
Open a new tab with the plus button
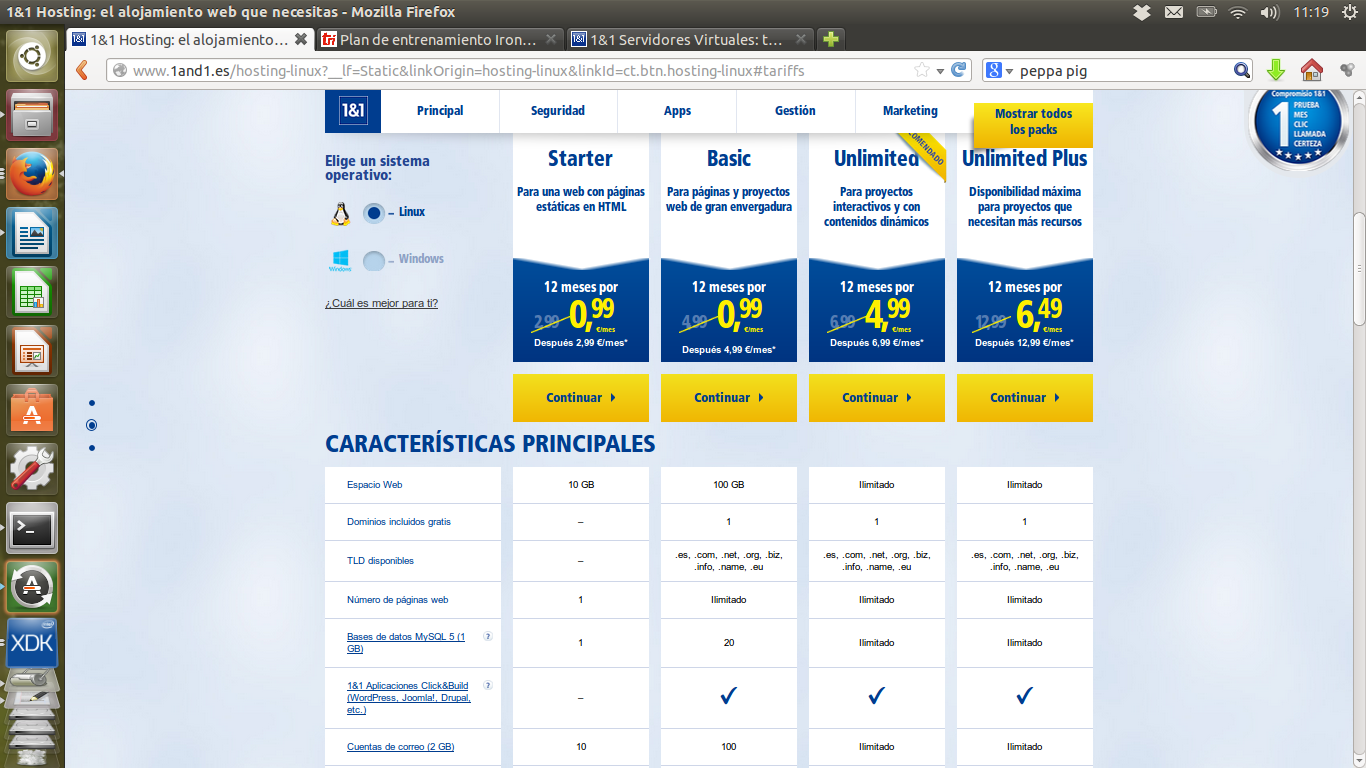(830, 40)
